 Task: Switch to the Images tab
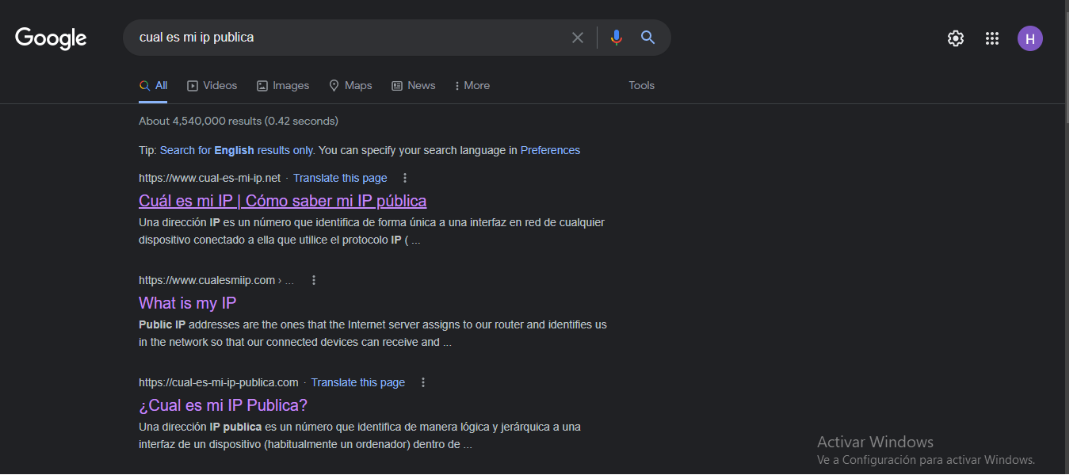pyautogui.click(x=283, y=86)
